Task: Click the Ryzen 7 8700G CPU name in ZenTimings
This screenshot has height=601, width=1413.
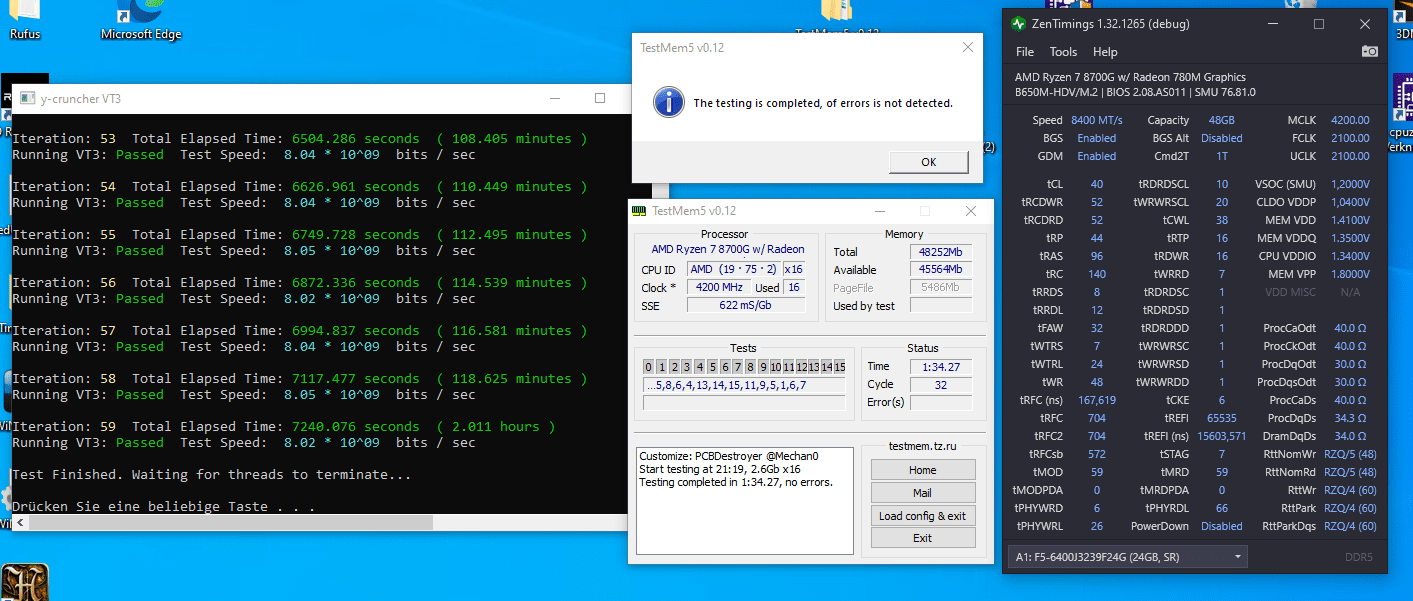Action: (x=1130, y=77)
